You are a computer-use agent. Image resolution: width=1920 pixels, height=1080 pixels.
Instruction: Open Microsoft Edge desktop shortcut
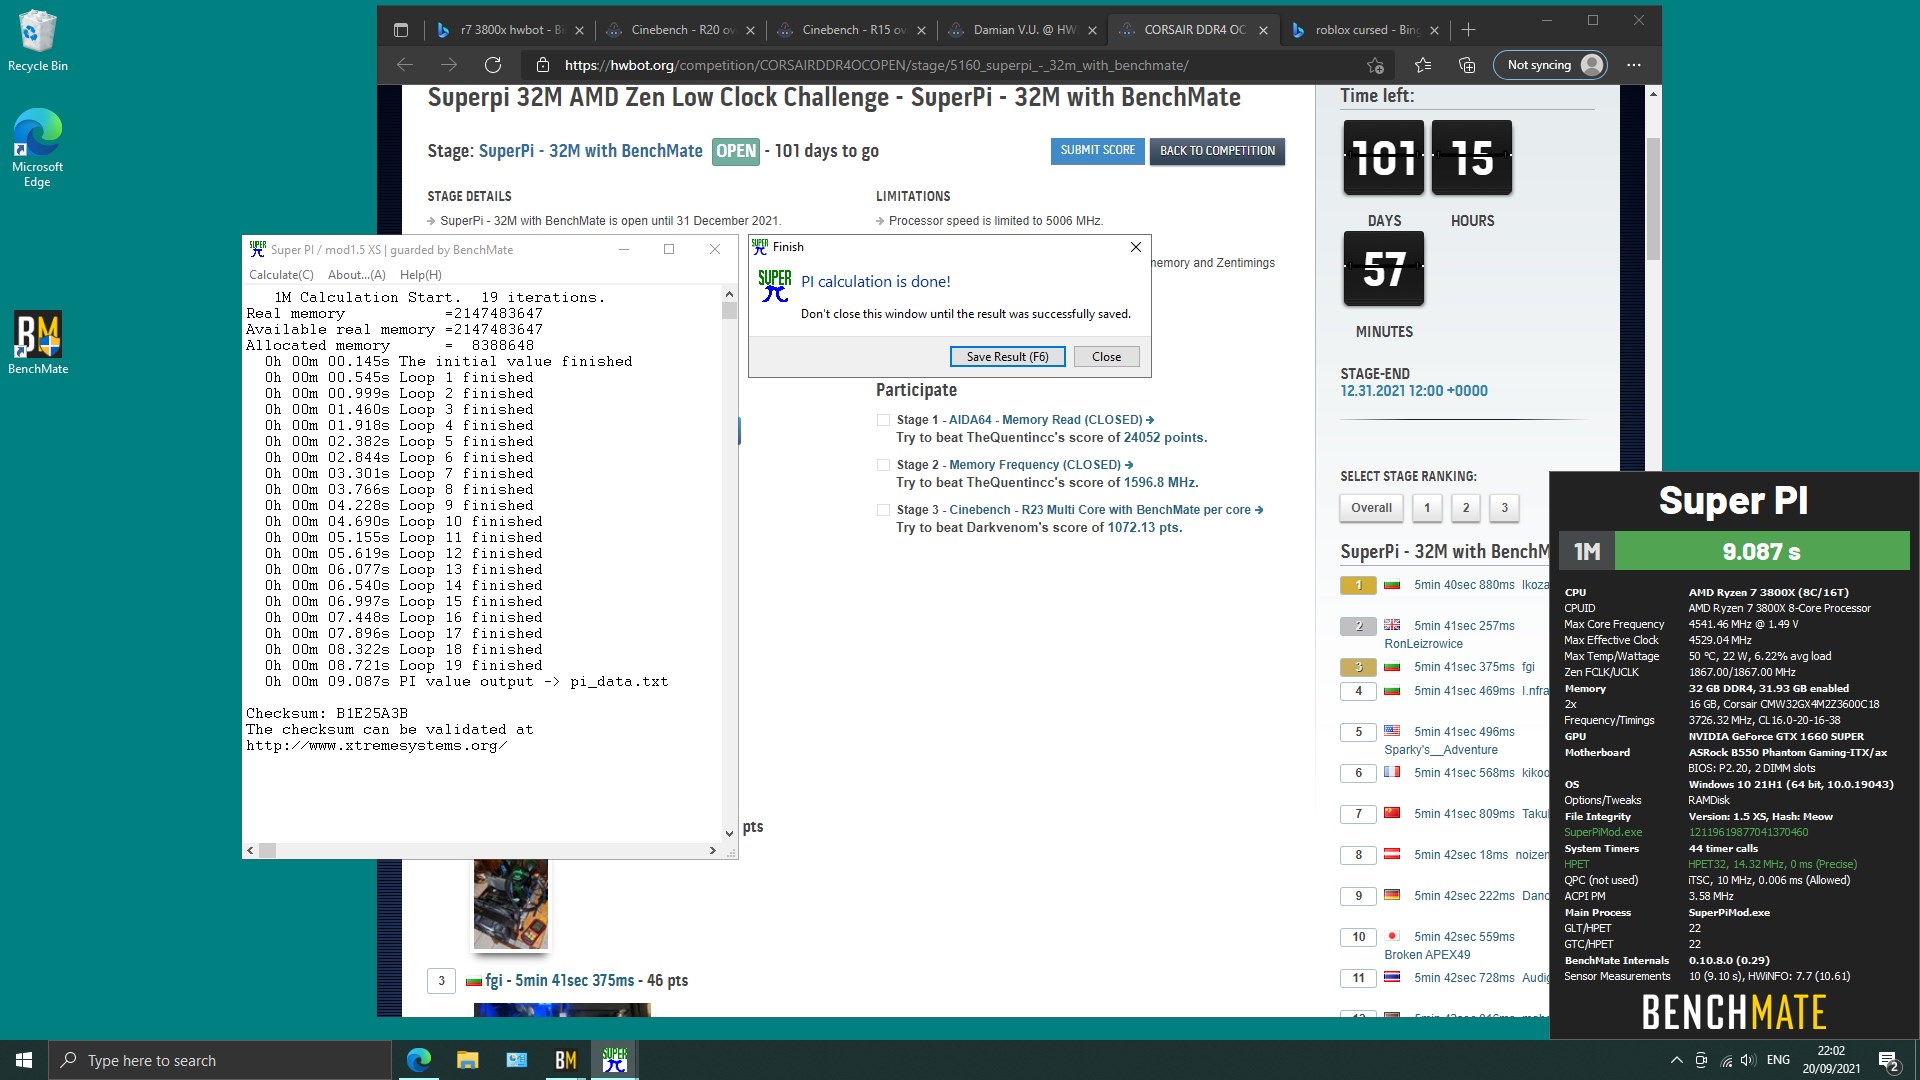tap(37, 148)
